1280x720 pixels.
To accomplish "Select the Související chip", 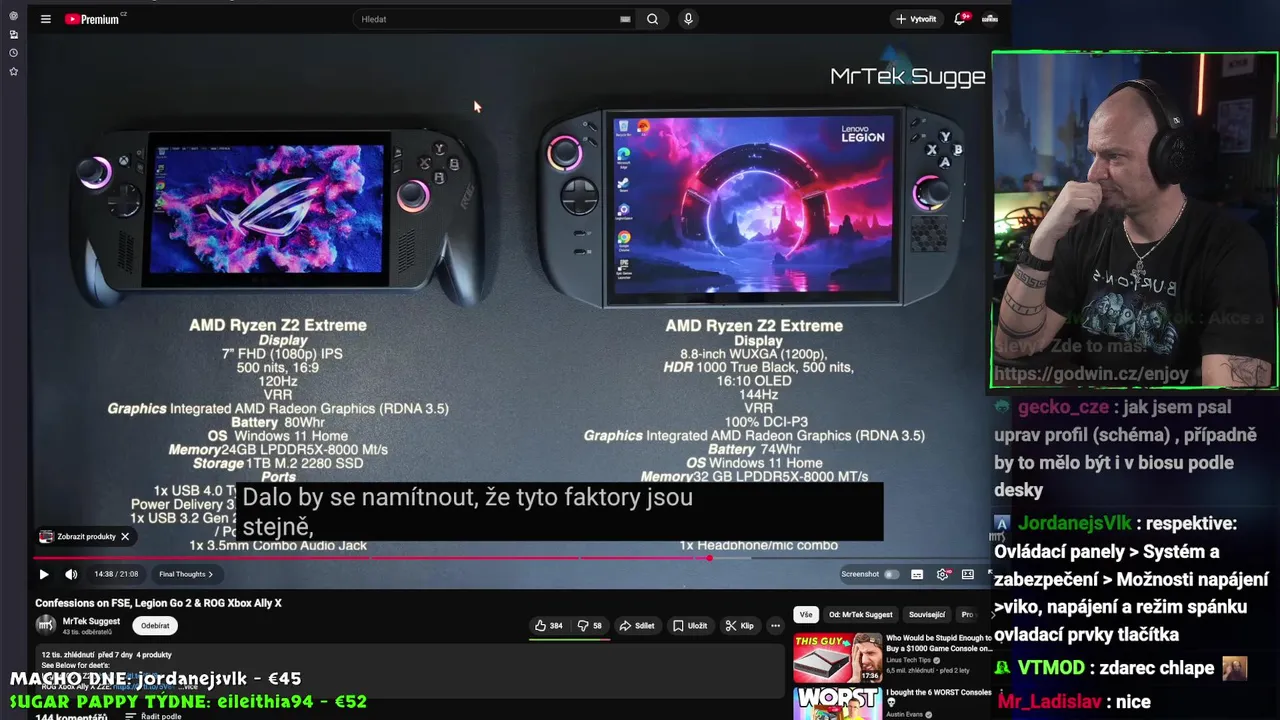I will point(926,614).
